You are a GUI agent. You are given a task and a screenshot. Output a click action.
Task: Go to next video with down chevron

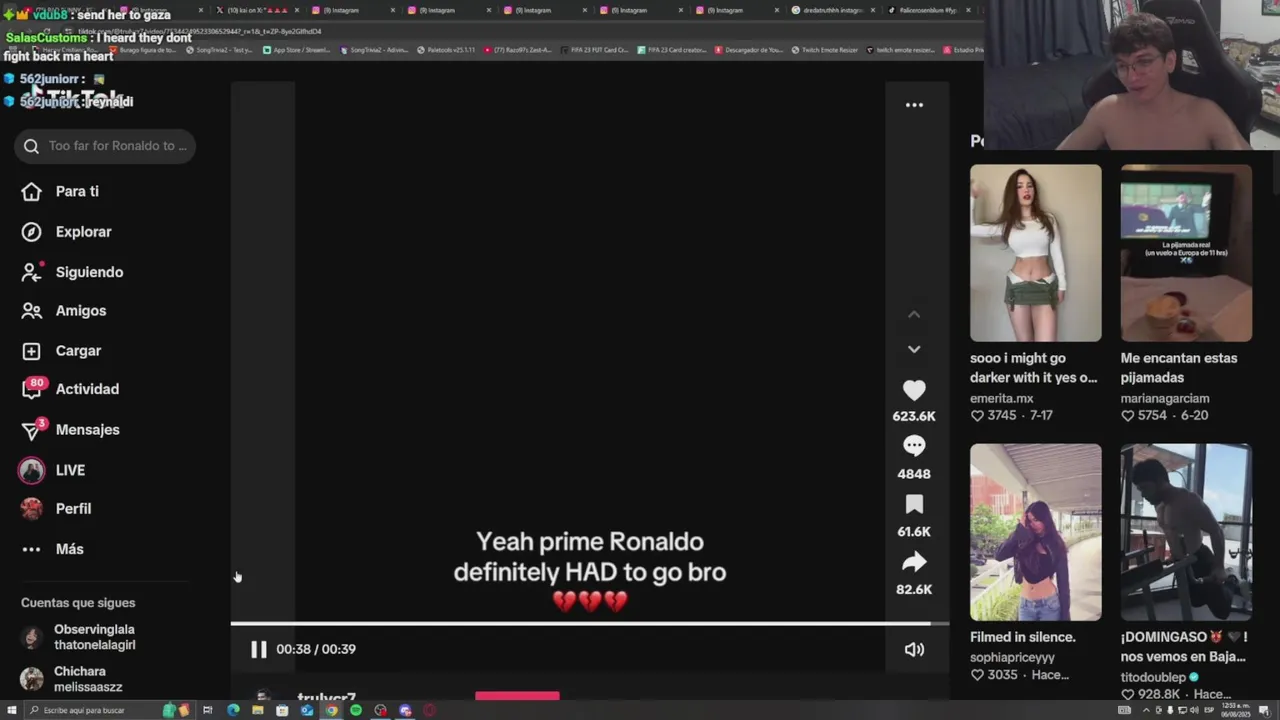[914, 349]
